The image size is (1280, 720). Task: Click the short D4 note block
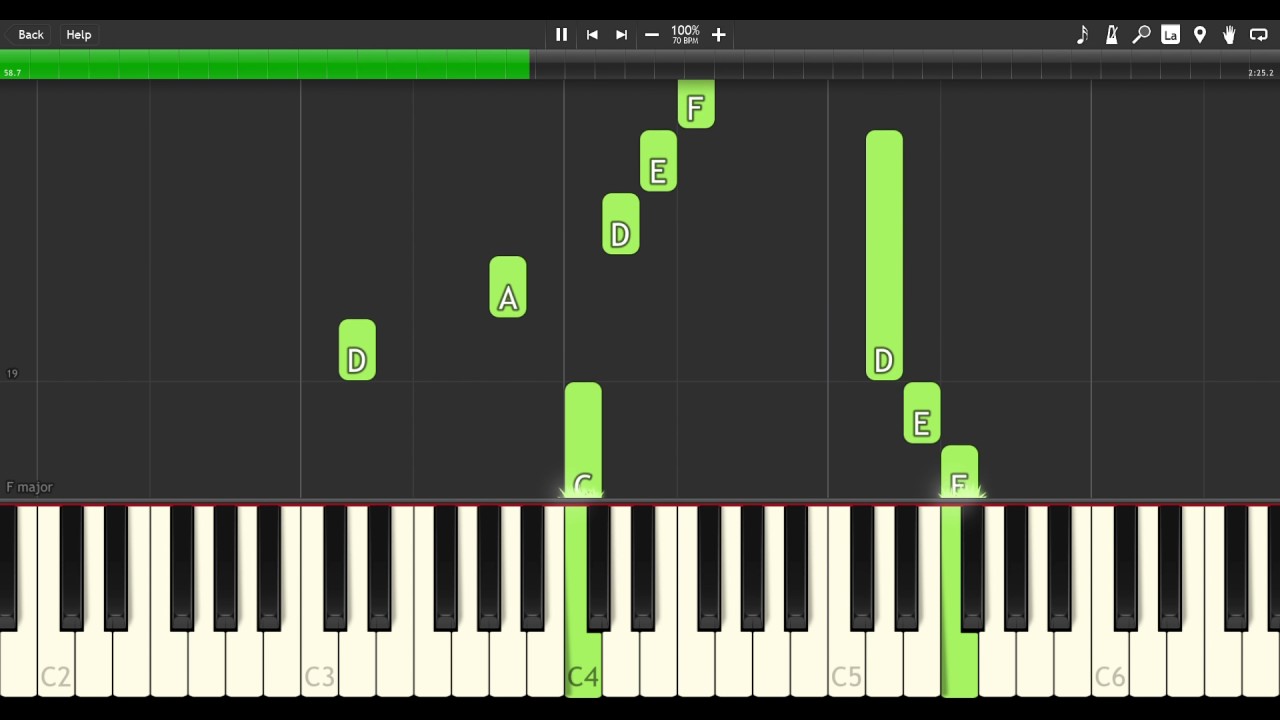(621, 224)
